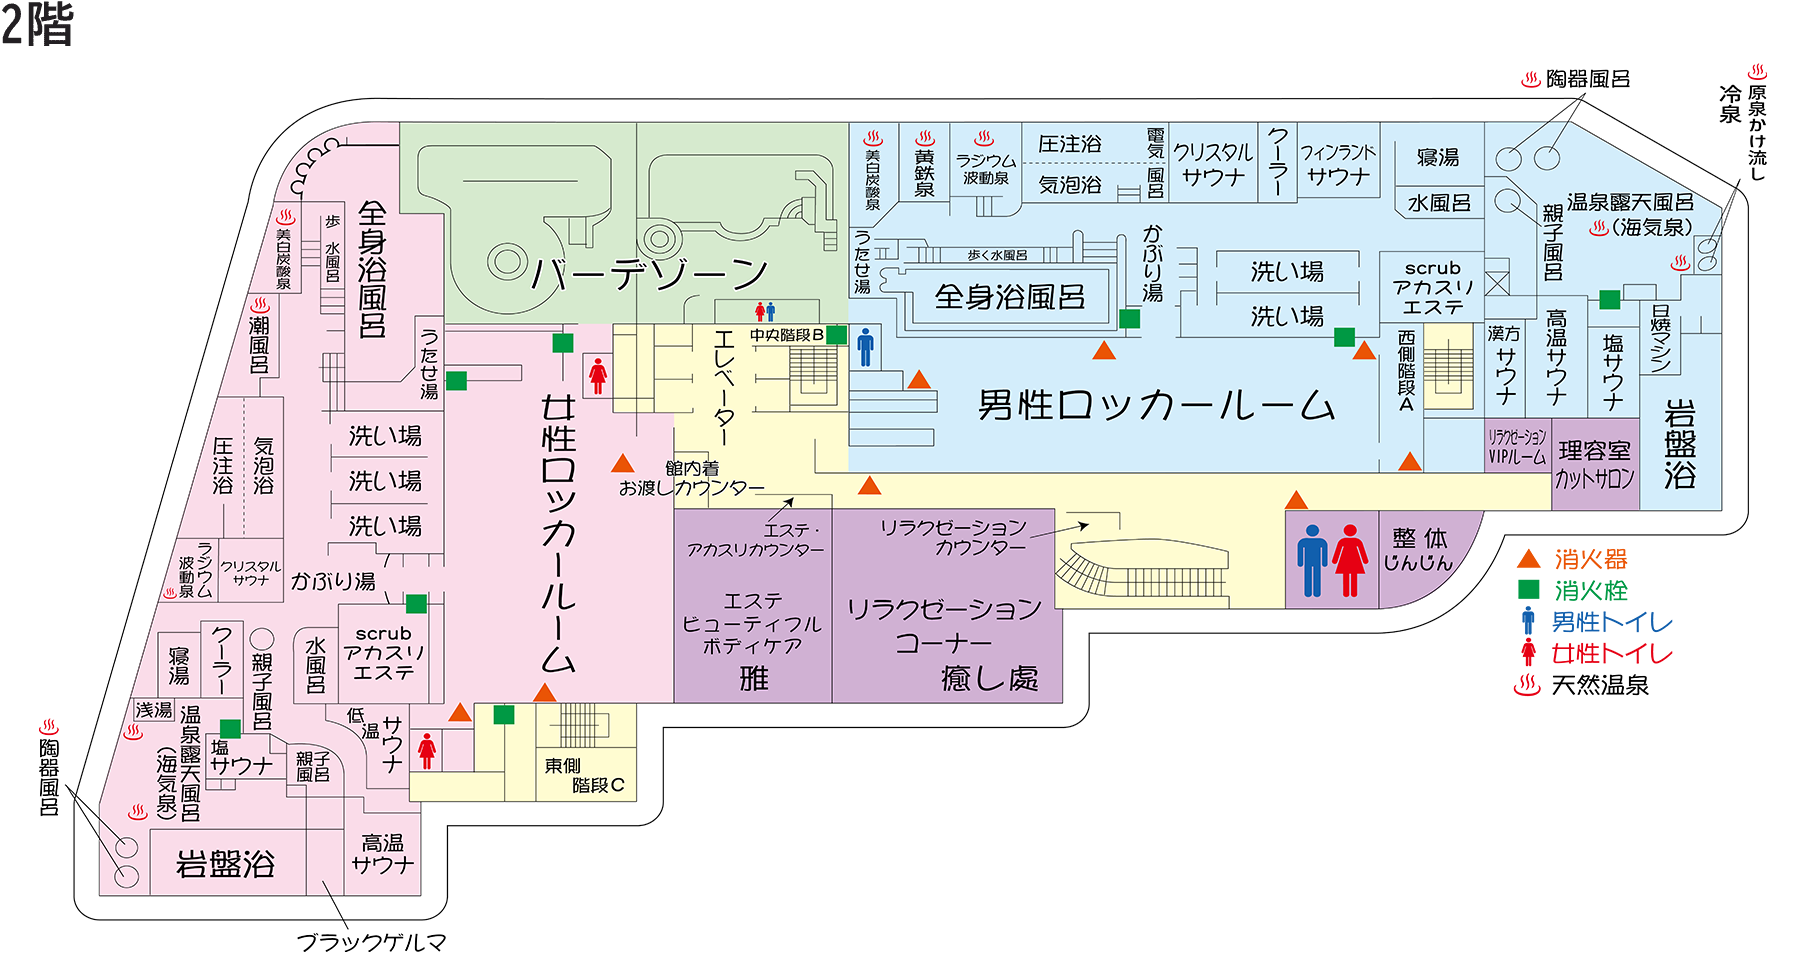
Task: Click the 漢方サウナ label
Action: click(1505, 366)
